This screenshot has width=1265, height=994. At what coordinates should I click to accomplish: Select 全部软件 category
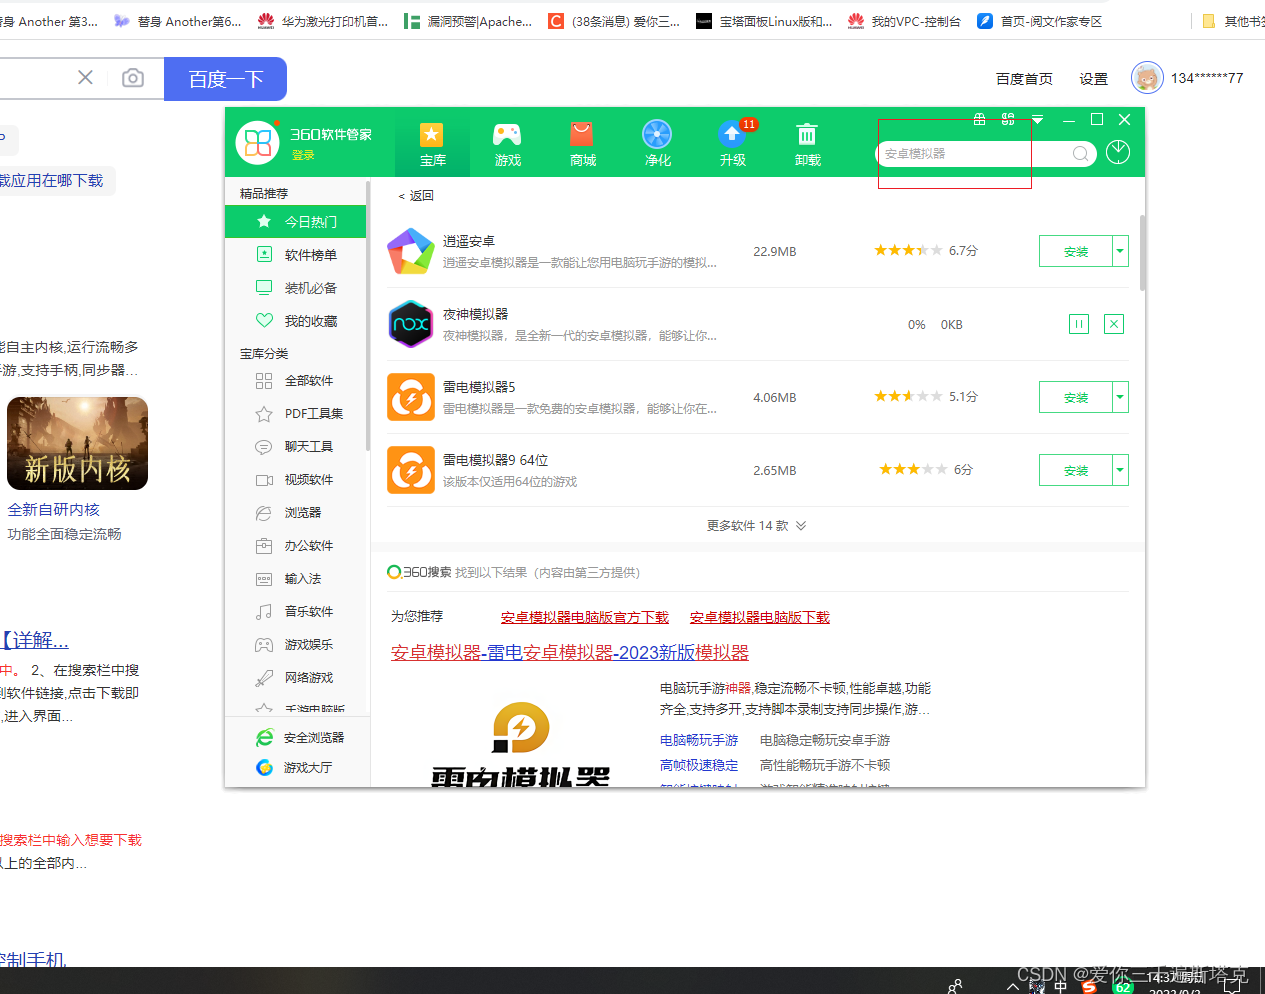click(x=296, y=381)
